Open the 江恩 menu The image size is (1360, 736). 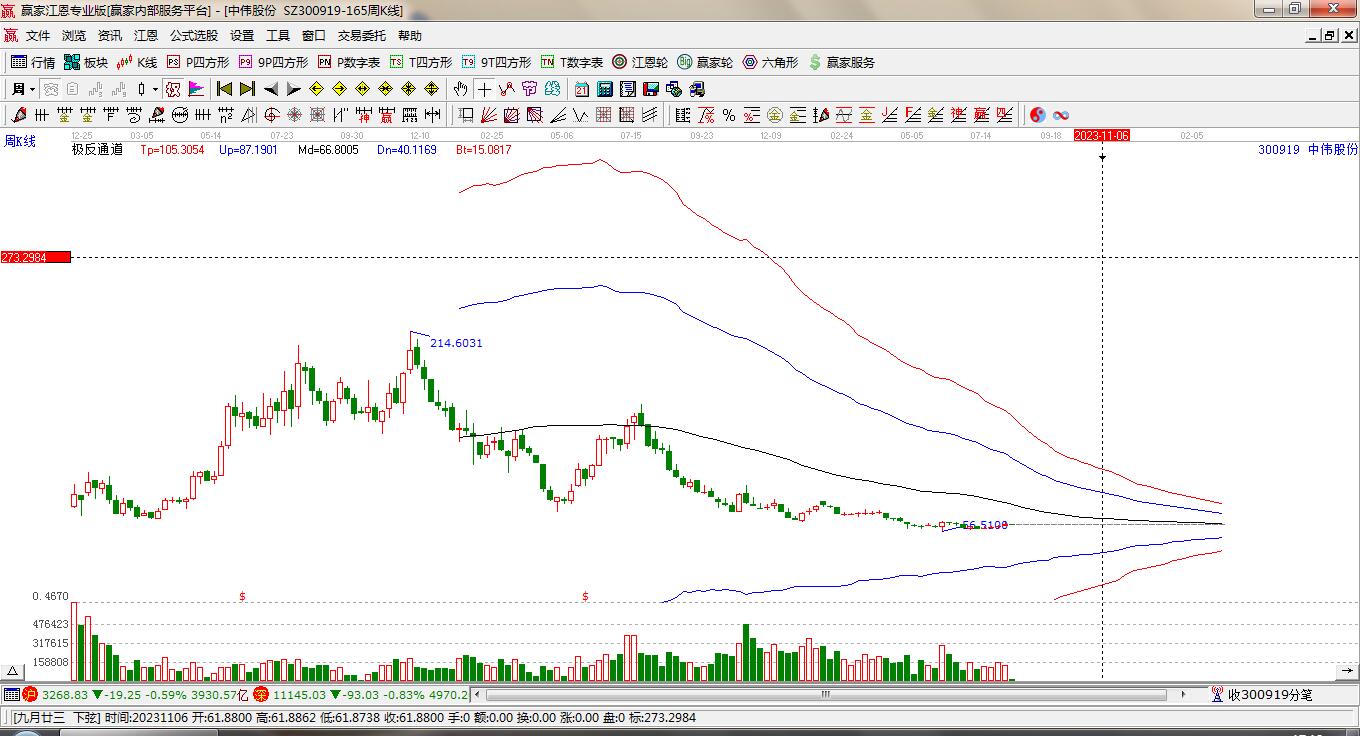point(146,36)
